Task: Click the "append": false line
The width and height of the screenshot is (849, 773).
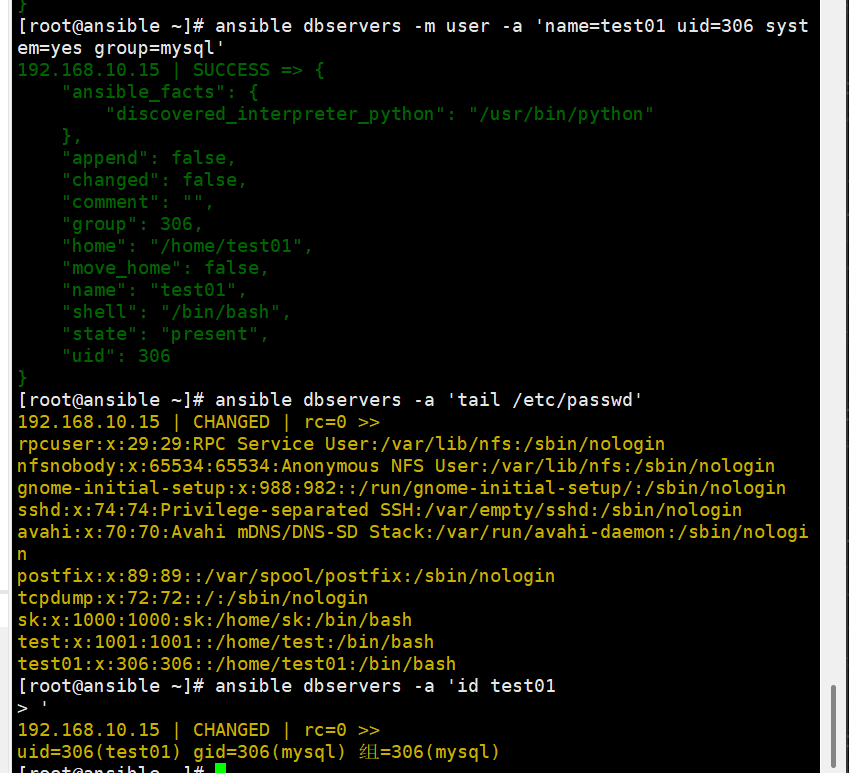Action: (x=149, y=158)
